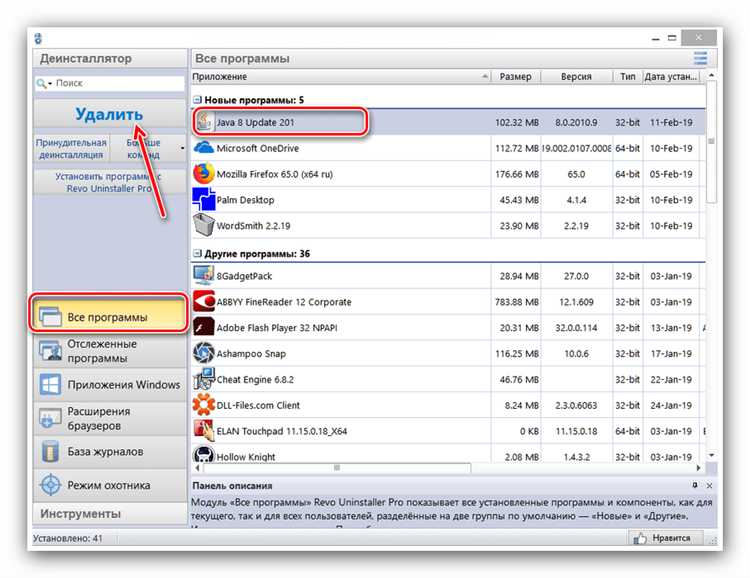Open the hamburger menu icon in header

pos(700,58)
